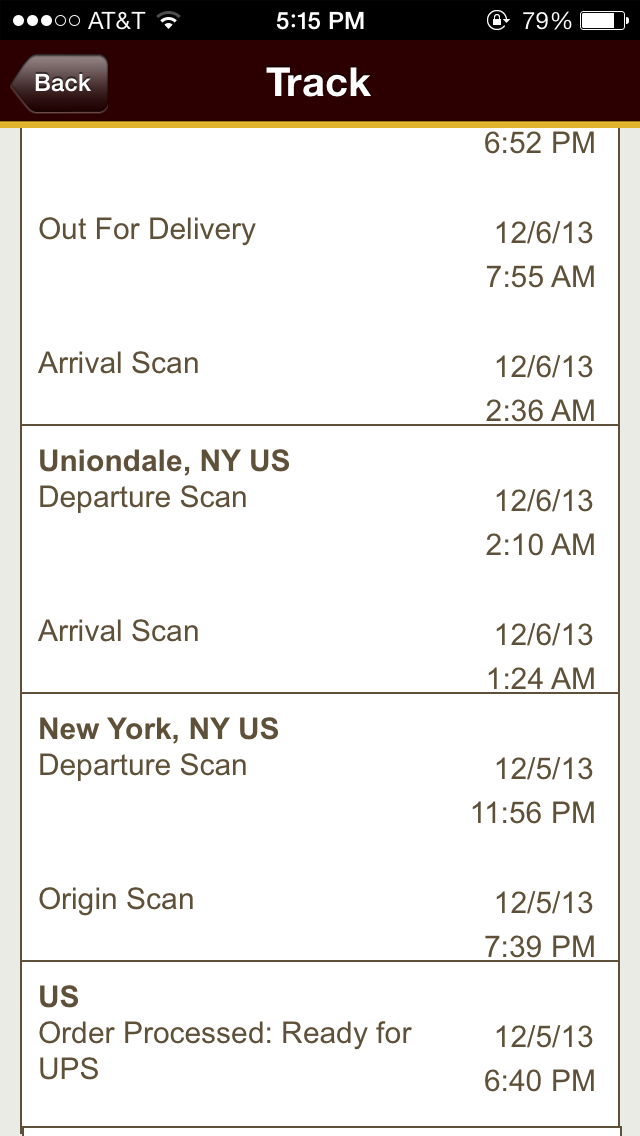Viewport: 640px width, 1136px height.
Task: Select the Departure Scan at 2:10 AM
Action: point(143,497)
